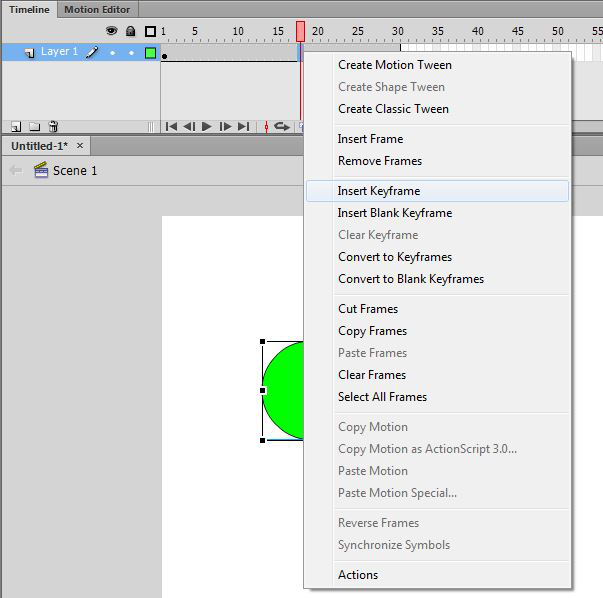Click Scene 1 in the edit bar
603x598 pixels.
[x=75, y=171]
